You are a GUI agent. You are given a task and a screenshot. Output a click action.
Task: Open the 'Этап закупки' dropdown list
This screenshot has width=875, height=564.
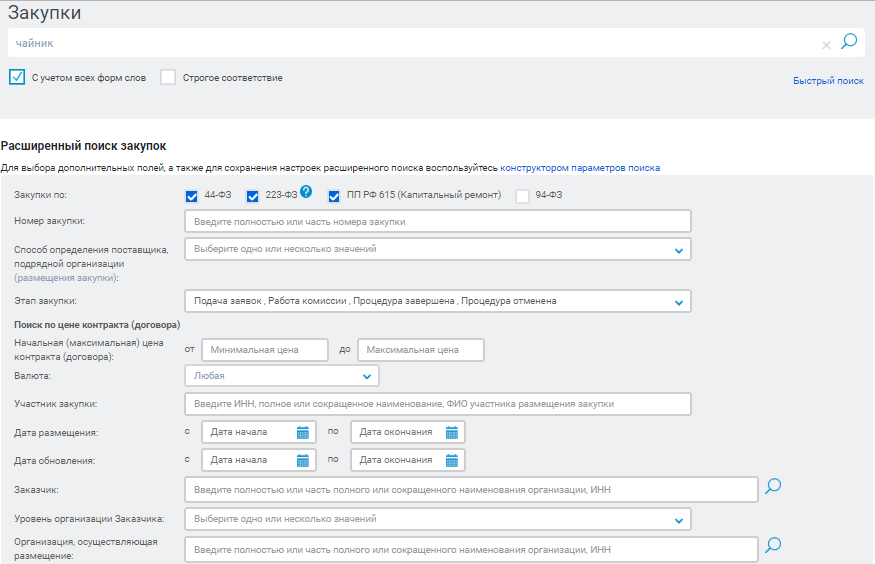click(x=678, y=301)
